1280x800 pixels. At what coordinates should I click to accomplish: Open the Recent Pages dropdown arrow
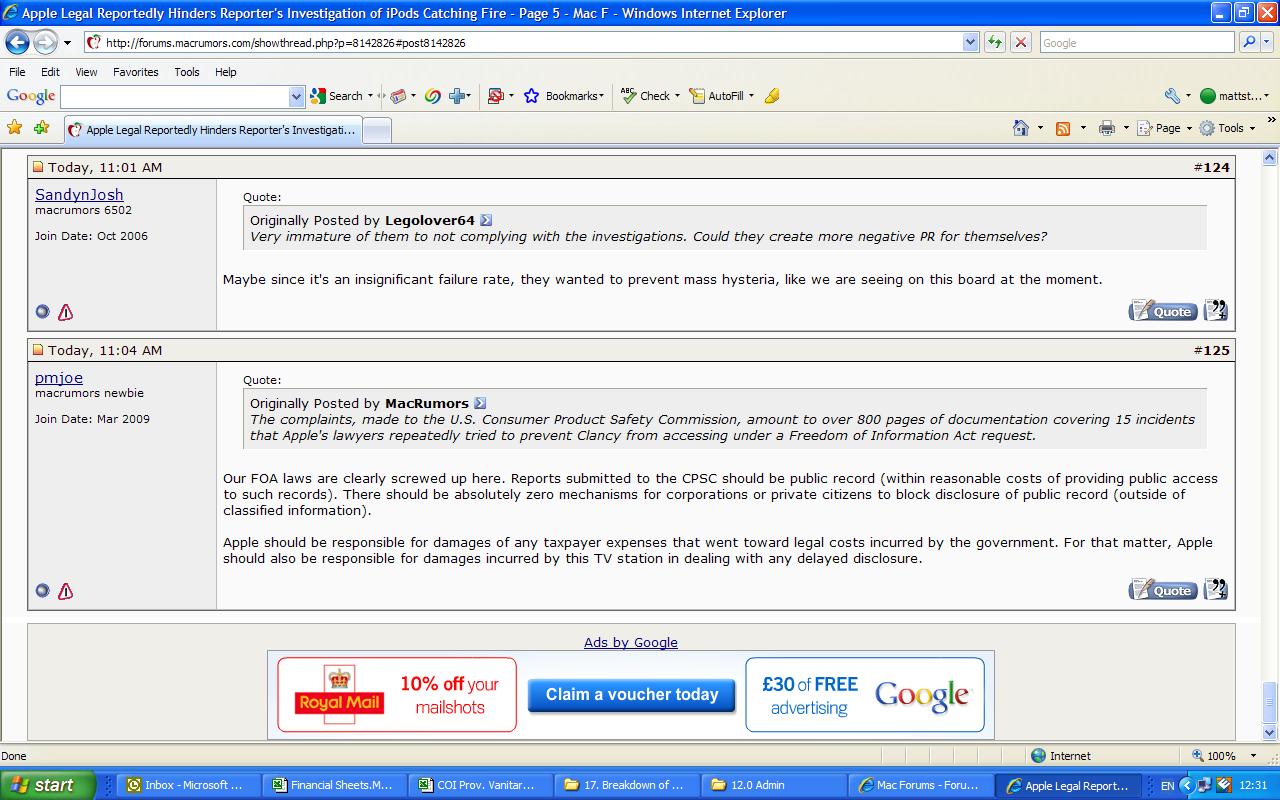67,43
